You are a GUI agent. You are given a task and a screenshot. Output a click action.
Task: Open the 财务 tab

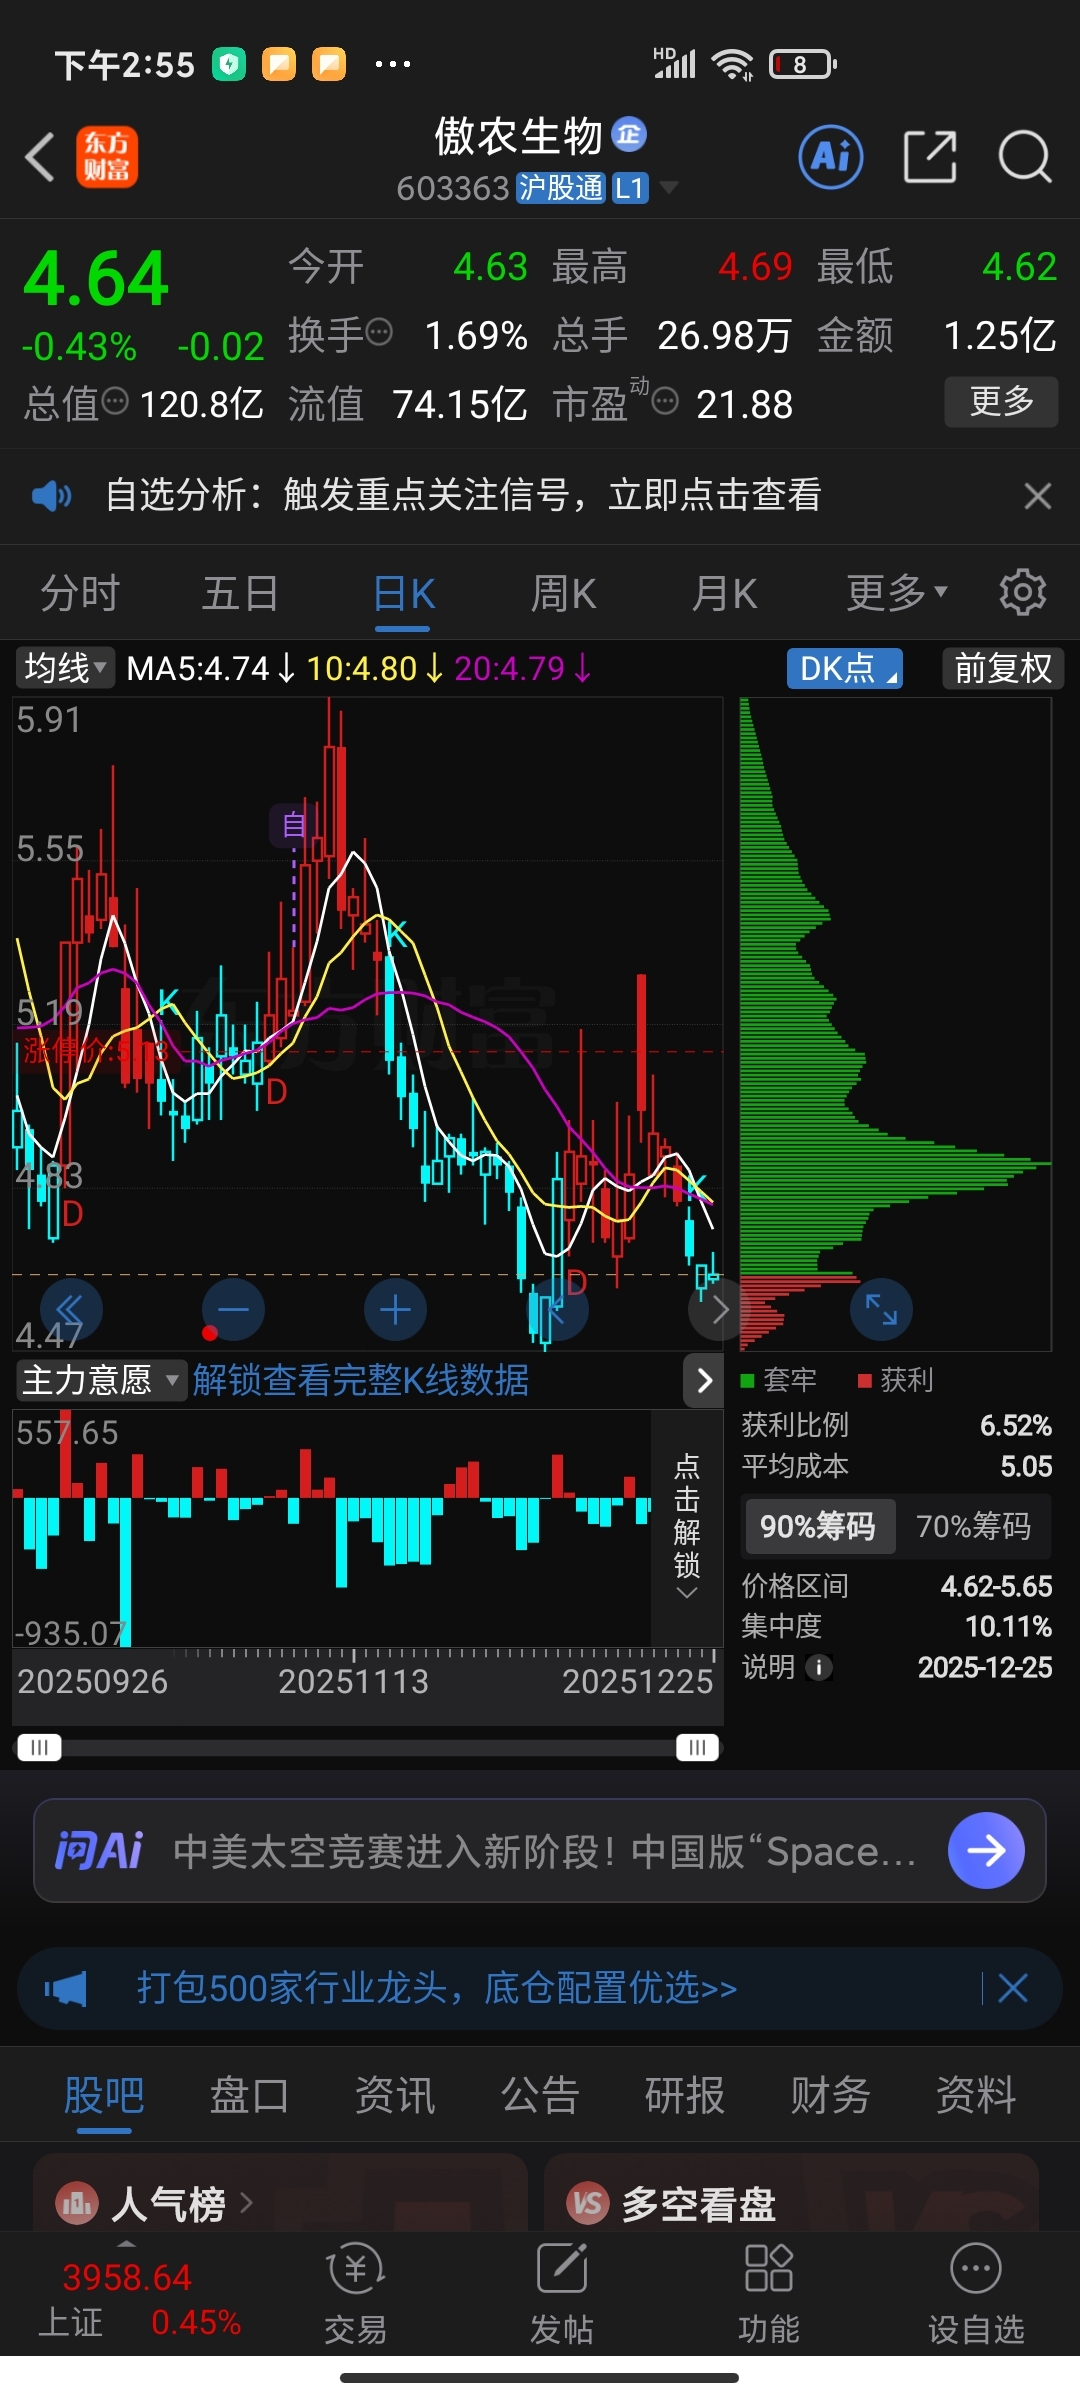(830, 2096)
